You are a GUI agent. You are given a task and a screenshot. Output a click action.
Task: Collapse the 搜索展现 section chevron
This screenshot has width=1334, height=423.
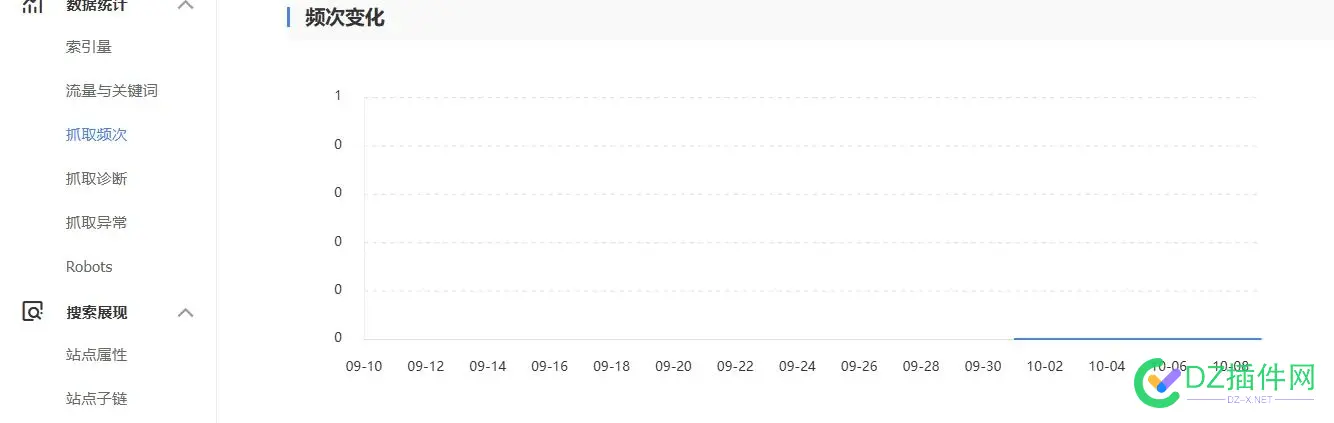pos(185,312)
